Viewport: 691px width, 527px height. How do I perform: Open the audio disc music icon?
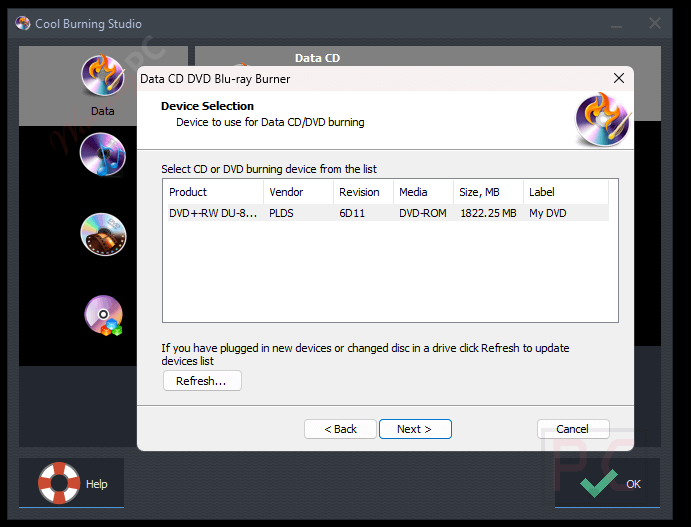[x=103, y=154]
